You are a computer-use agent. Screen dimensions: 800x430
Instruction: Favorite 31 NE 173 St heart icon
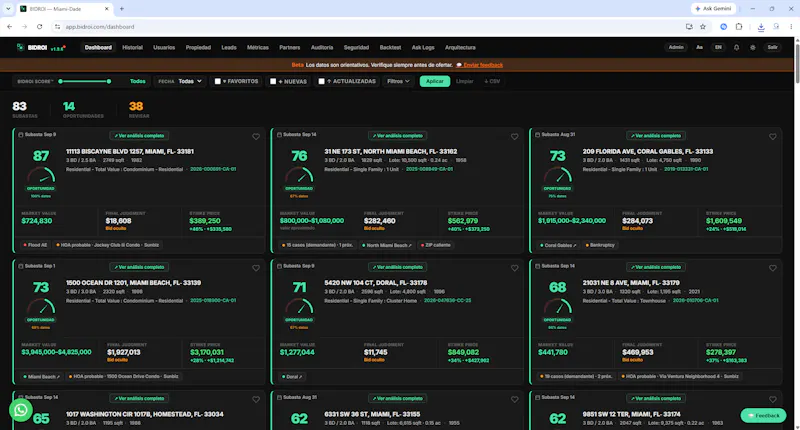pyautogui.click(x=514, y=136)
